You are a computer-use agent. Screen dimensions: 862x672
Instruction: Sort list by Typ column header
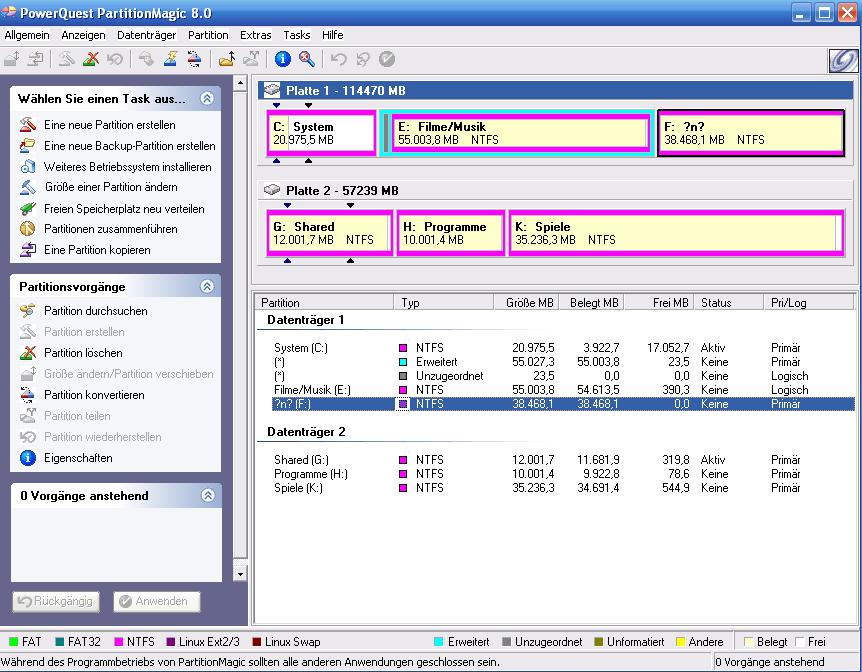click(x=443, y=302)
